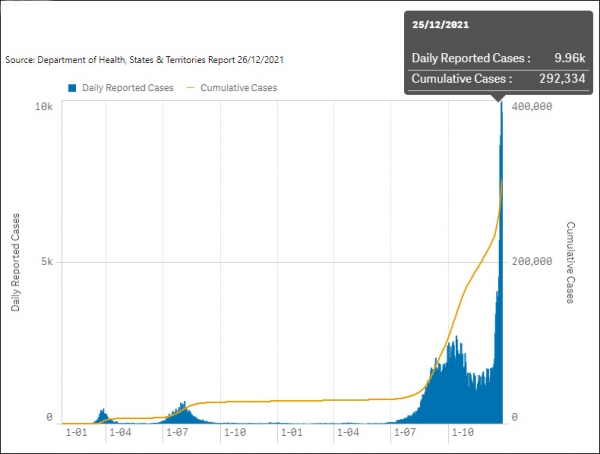Screen dimensions: 600x454
Task: Click the first small blue peak above 1-04
Action: [x=103, y=416]
